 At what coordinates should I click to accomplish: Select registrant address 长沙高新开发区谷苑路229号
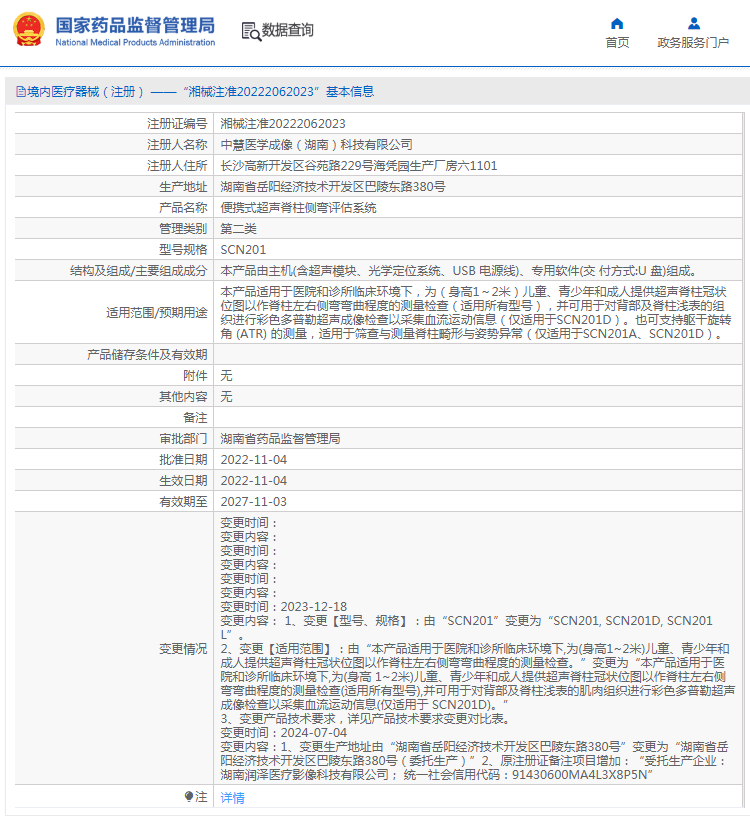[x=359, y=166]
